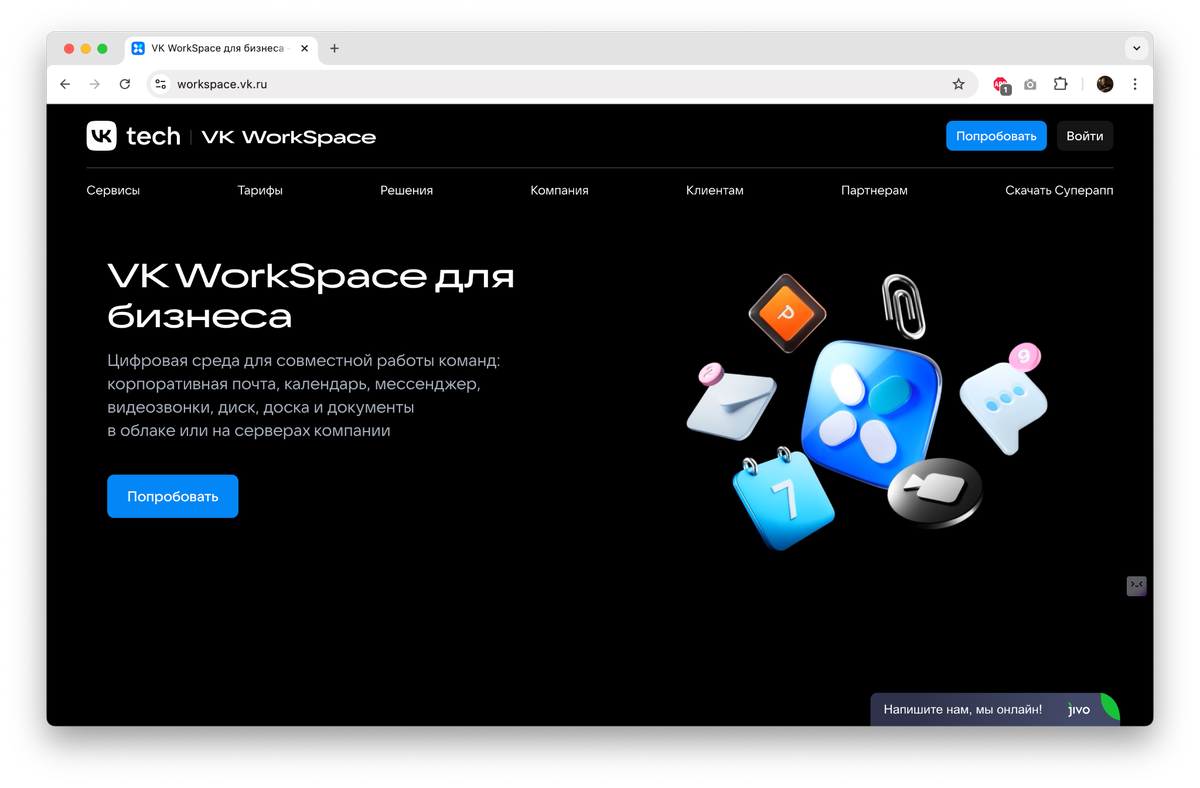Go back with the browser back arrow
Viewport: 1200px width, 788px height.
tap(65, 84)
